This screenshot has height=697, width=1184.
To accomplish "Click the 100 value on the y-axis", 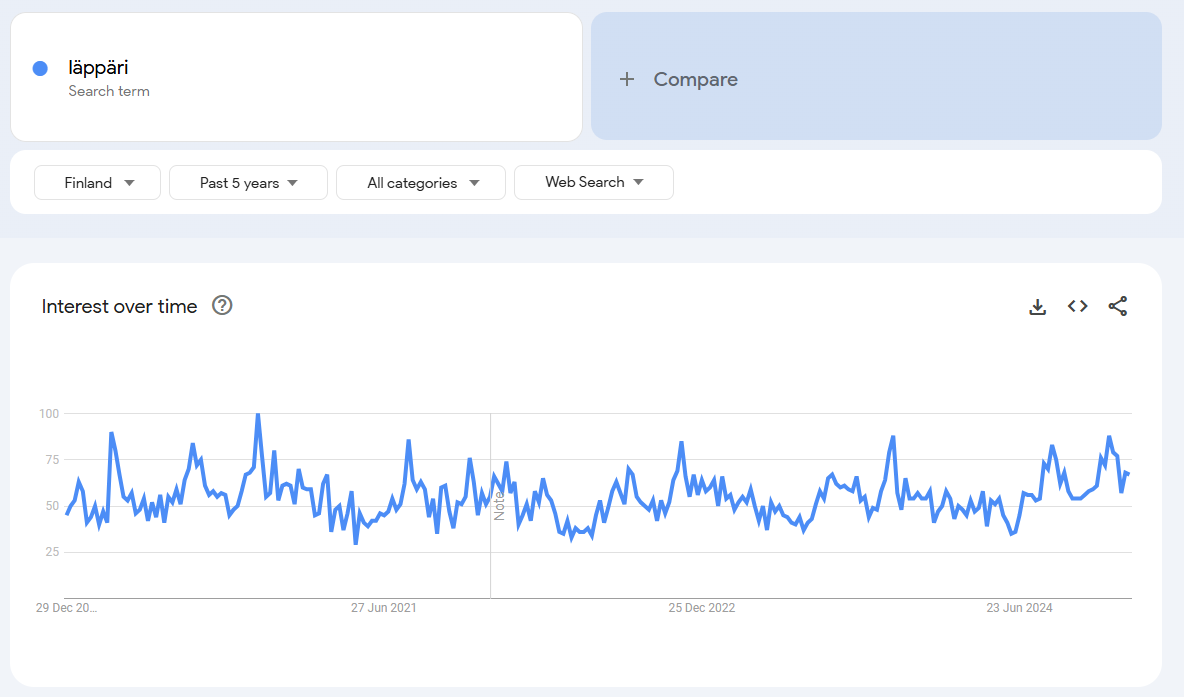I will point(49,414).
